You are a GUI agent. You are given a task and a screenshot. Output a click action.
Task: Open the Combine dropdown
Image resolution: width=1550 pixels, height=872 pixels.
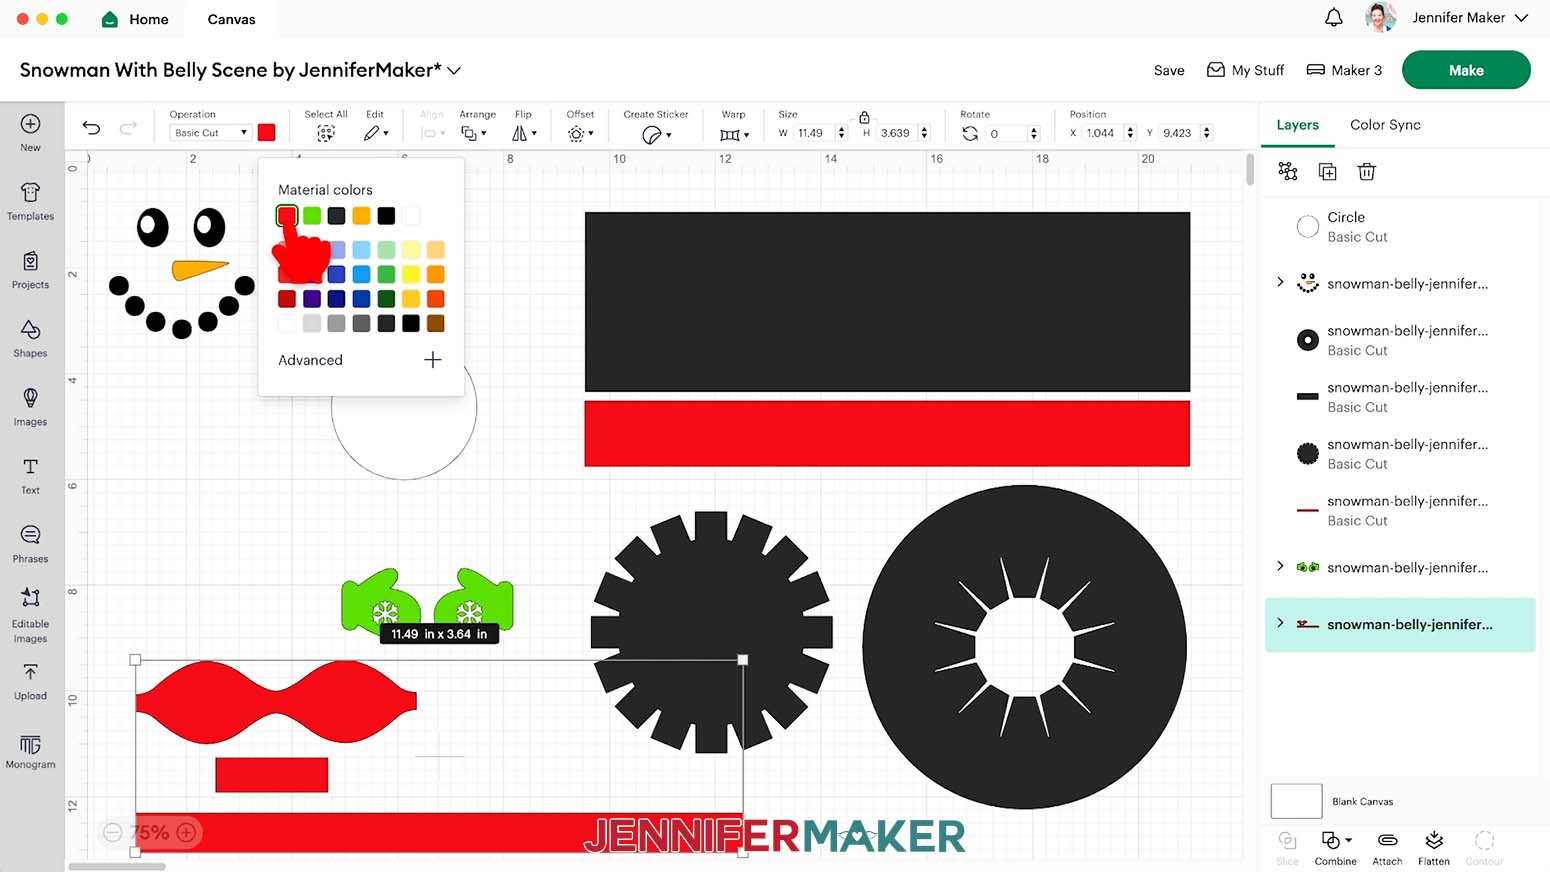(x=1336, y=840)
